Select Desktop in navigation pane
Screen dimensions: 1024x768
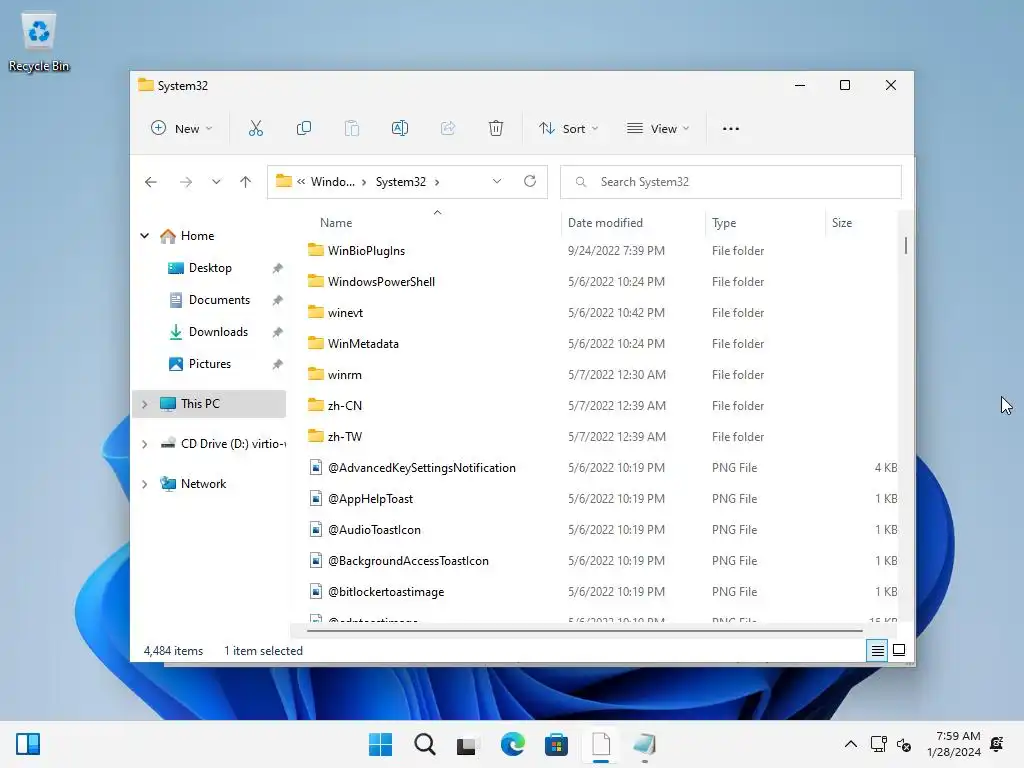[210, 268]
